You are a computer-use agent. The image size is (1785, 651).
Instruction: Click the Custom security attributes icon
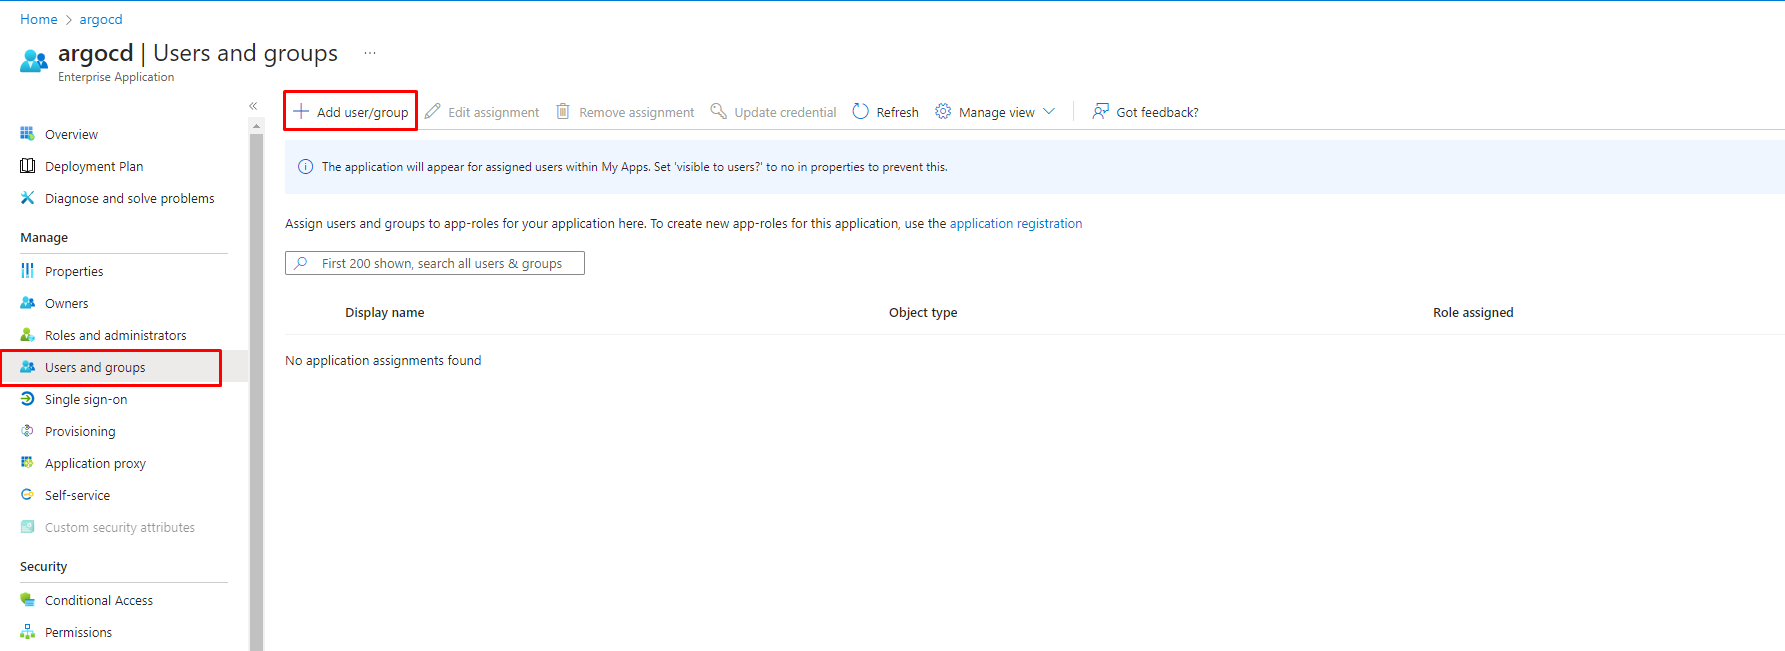[27, 527]
